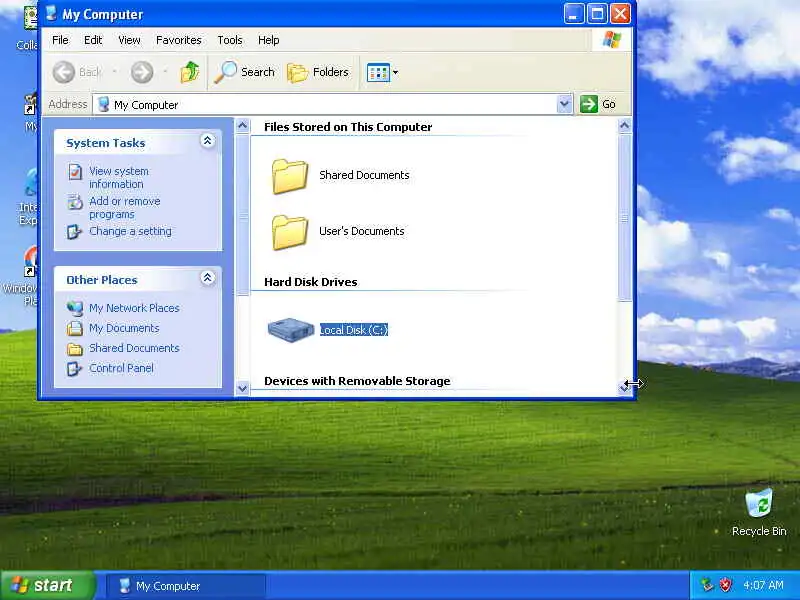Click the My Network Places icon

pyautogui.click(x=74, y=308)
